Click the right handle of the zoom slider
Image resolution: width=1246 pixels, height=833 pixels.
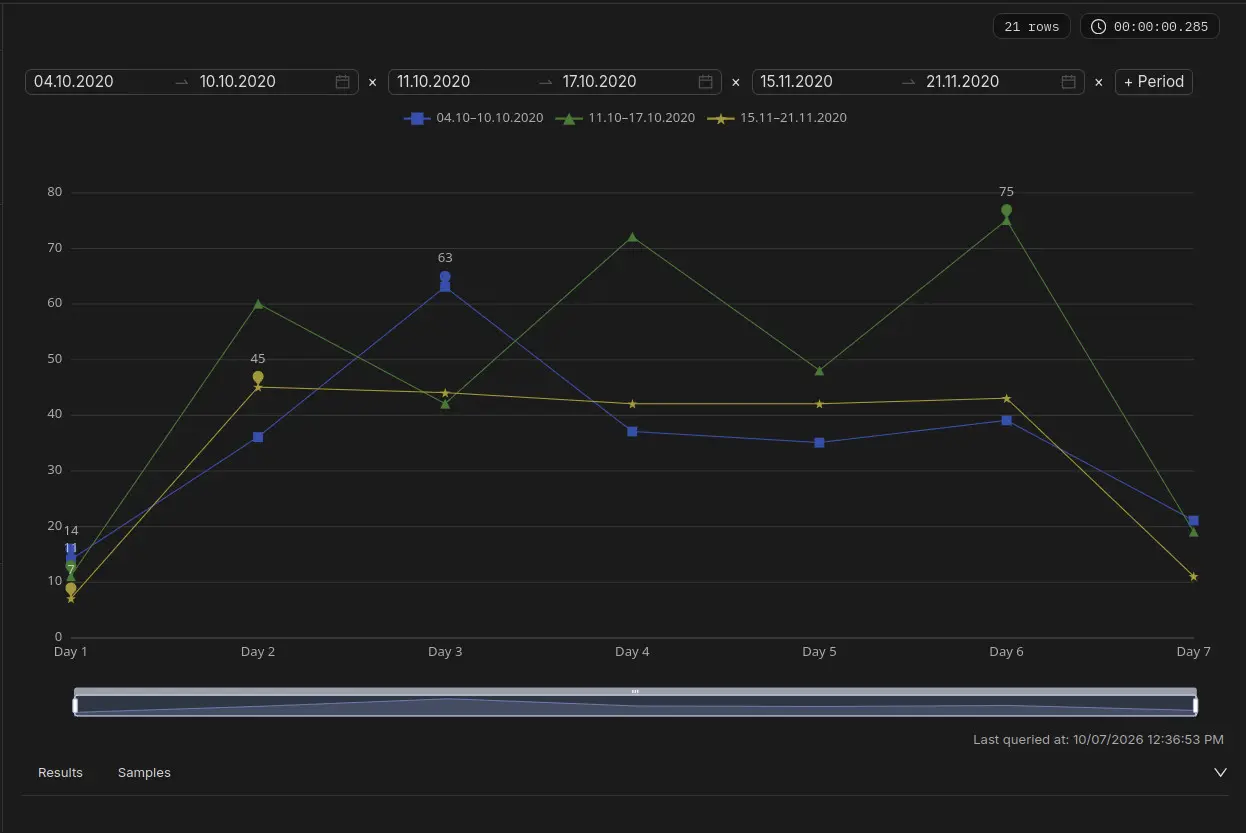(x=1195, y=705)
